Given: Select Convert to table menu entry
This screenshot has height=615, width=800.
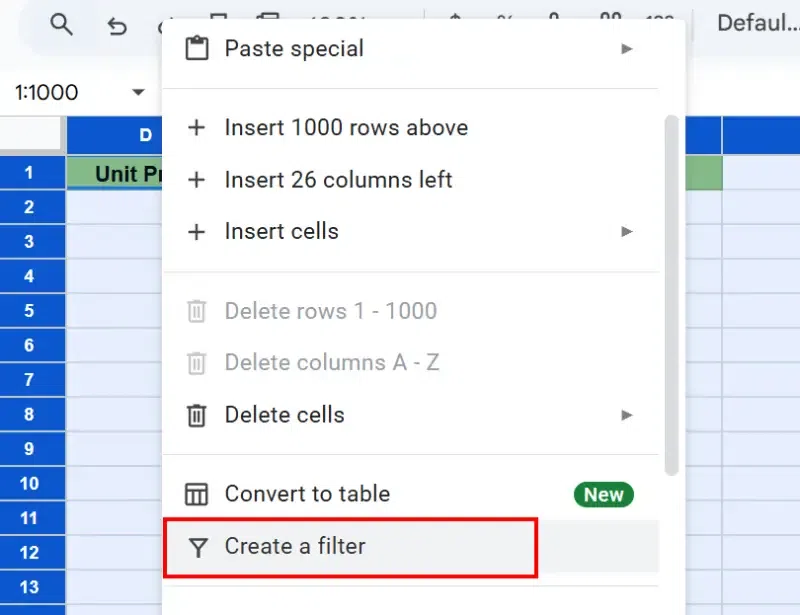Looking at the screenshot, I should click(307, 494).
